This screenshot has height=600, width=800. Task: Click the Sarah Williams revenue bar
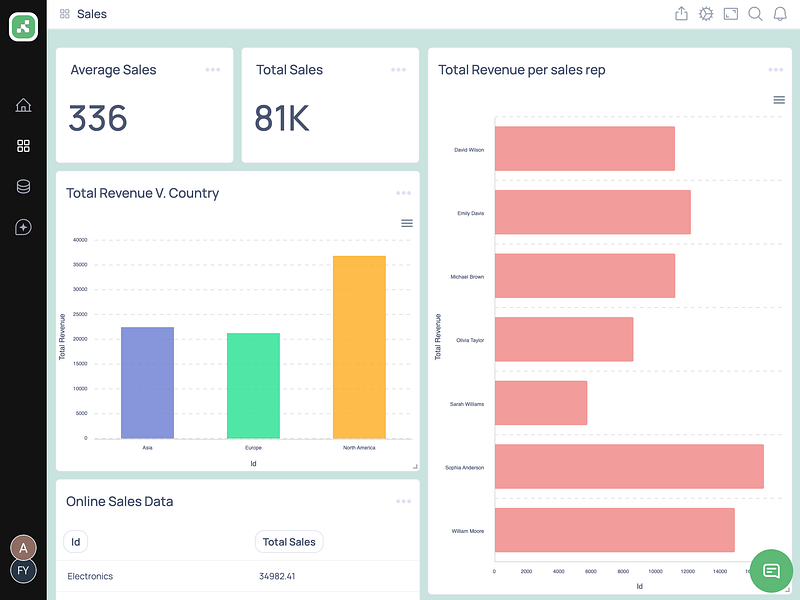click(541, 403)
